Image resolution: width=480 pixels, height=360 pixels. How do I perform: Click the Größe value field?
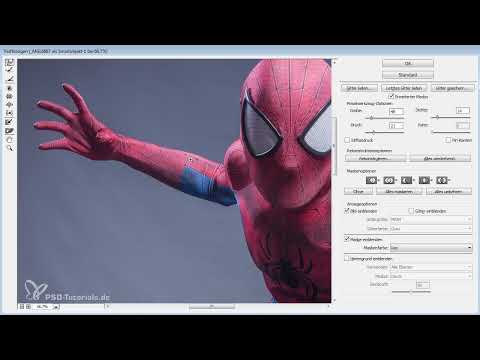point(396,111)
